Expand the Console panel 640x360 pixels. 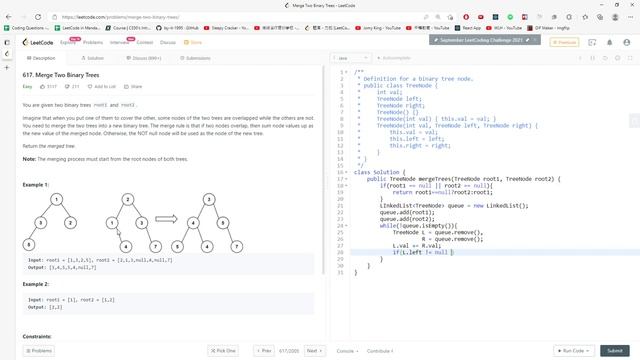(x=347, y=351)
